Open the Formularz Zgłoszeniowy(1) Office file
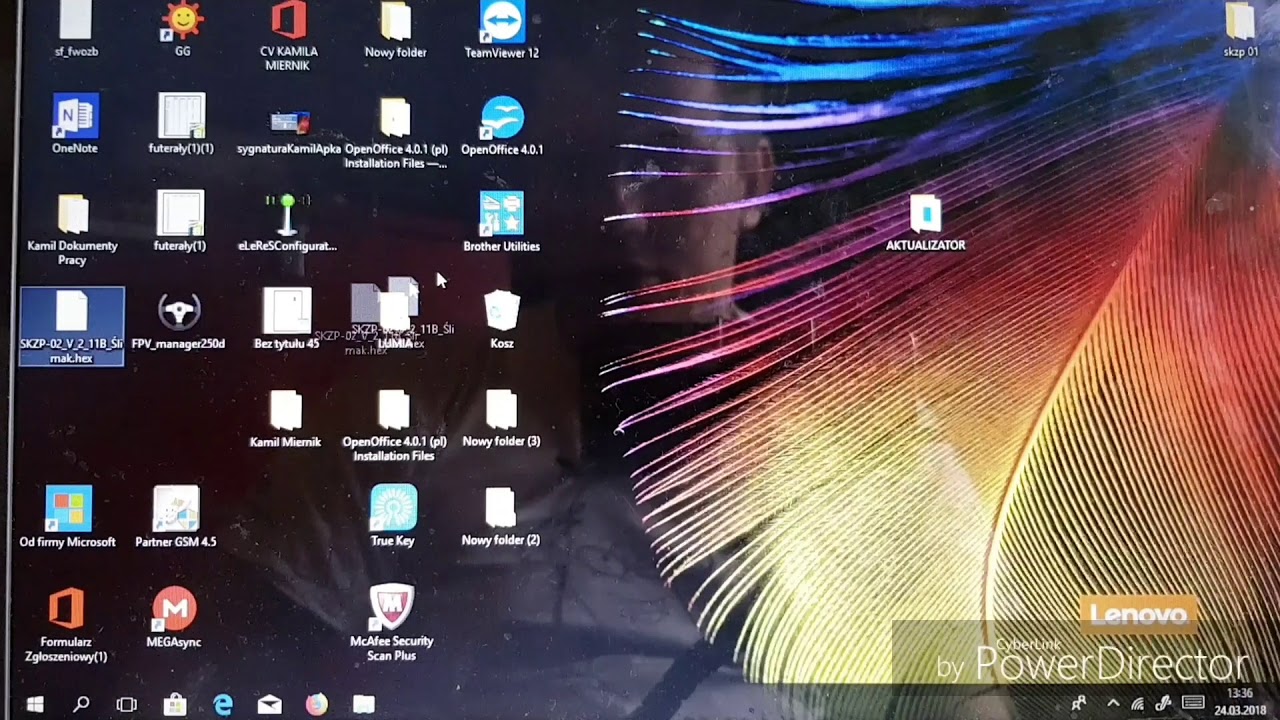Image resolution: width=1280 pixels, height=720 pixels. [x=66, y=625]
